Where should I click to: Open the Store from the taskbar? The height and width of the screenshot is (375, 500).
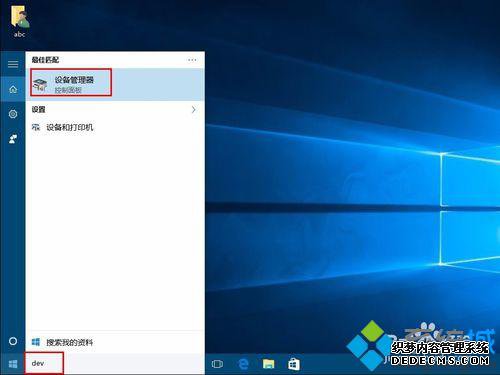[x=293, y=364]
